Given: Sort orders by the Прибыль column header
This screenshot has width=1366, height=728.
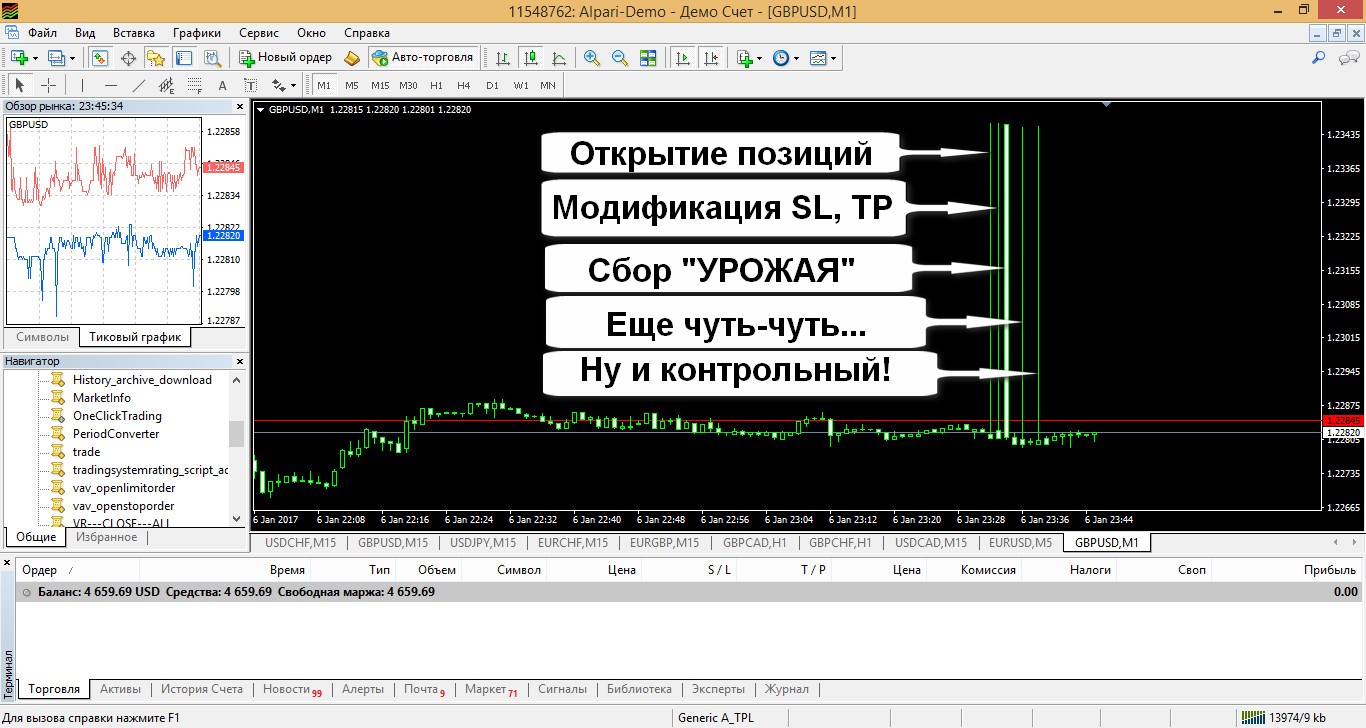Looking at the screenshot, I should (1330, 570).
